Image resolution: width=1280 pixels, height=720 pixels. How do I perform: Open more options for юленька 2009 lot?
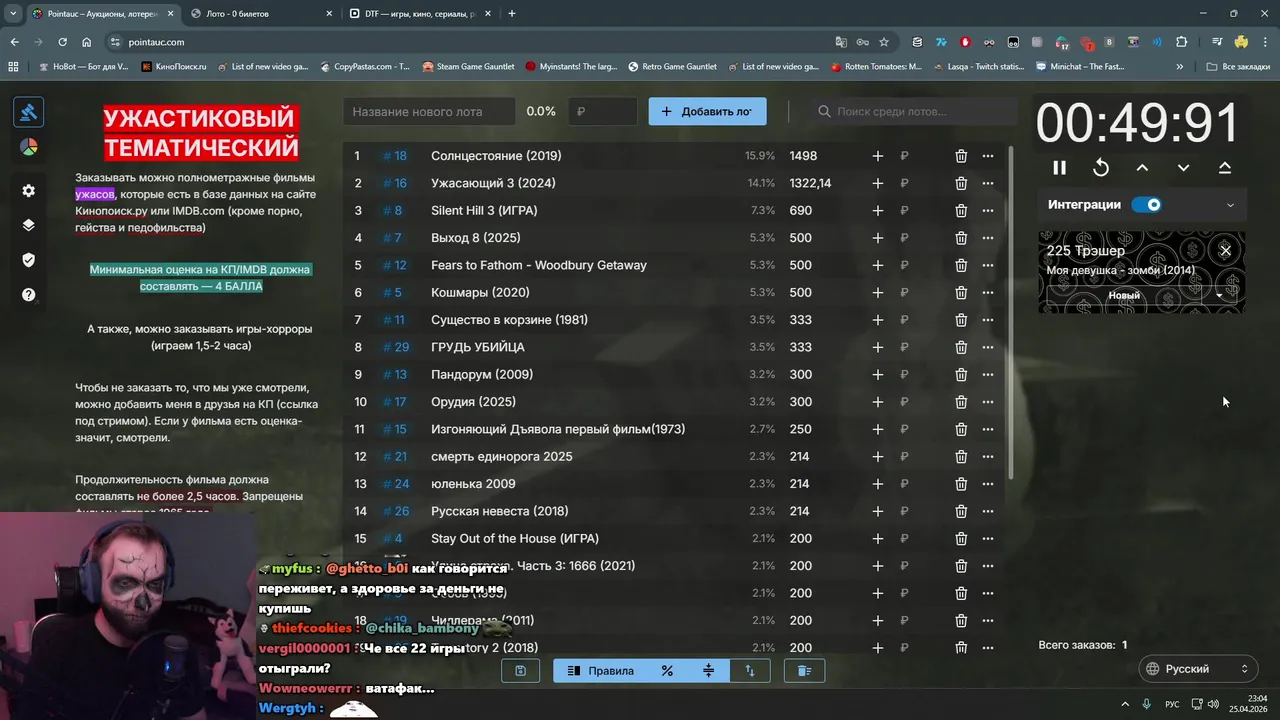point(988,484)
